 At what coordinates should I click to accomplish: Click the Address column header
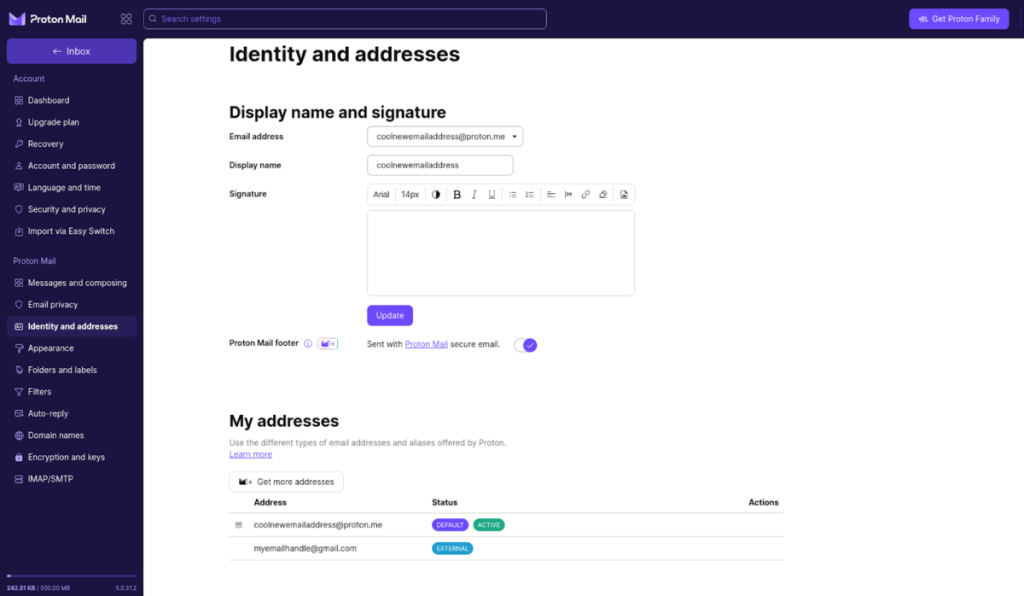[x=270, y=503]
